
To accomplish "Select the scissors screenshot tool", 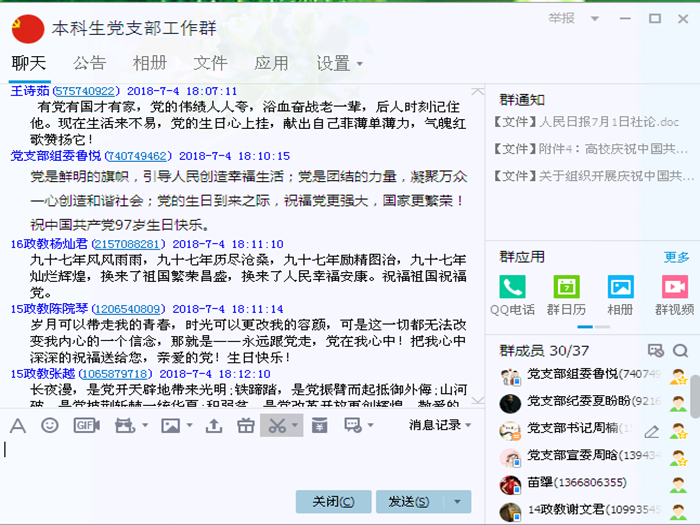I will click(276, 425).
